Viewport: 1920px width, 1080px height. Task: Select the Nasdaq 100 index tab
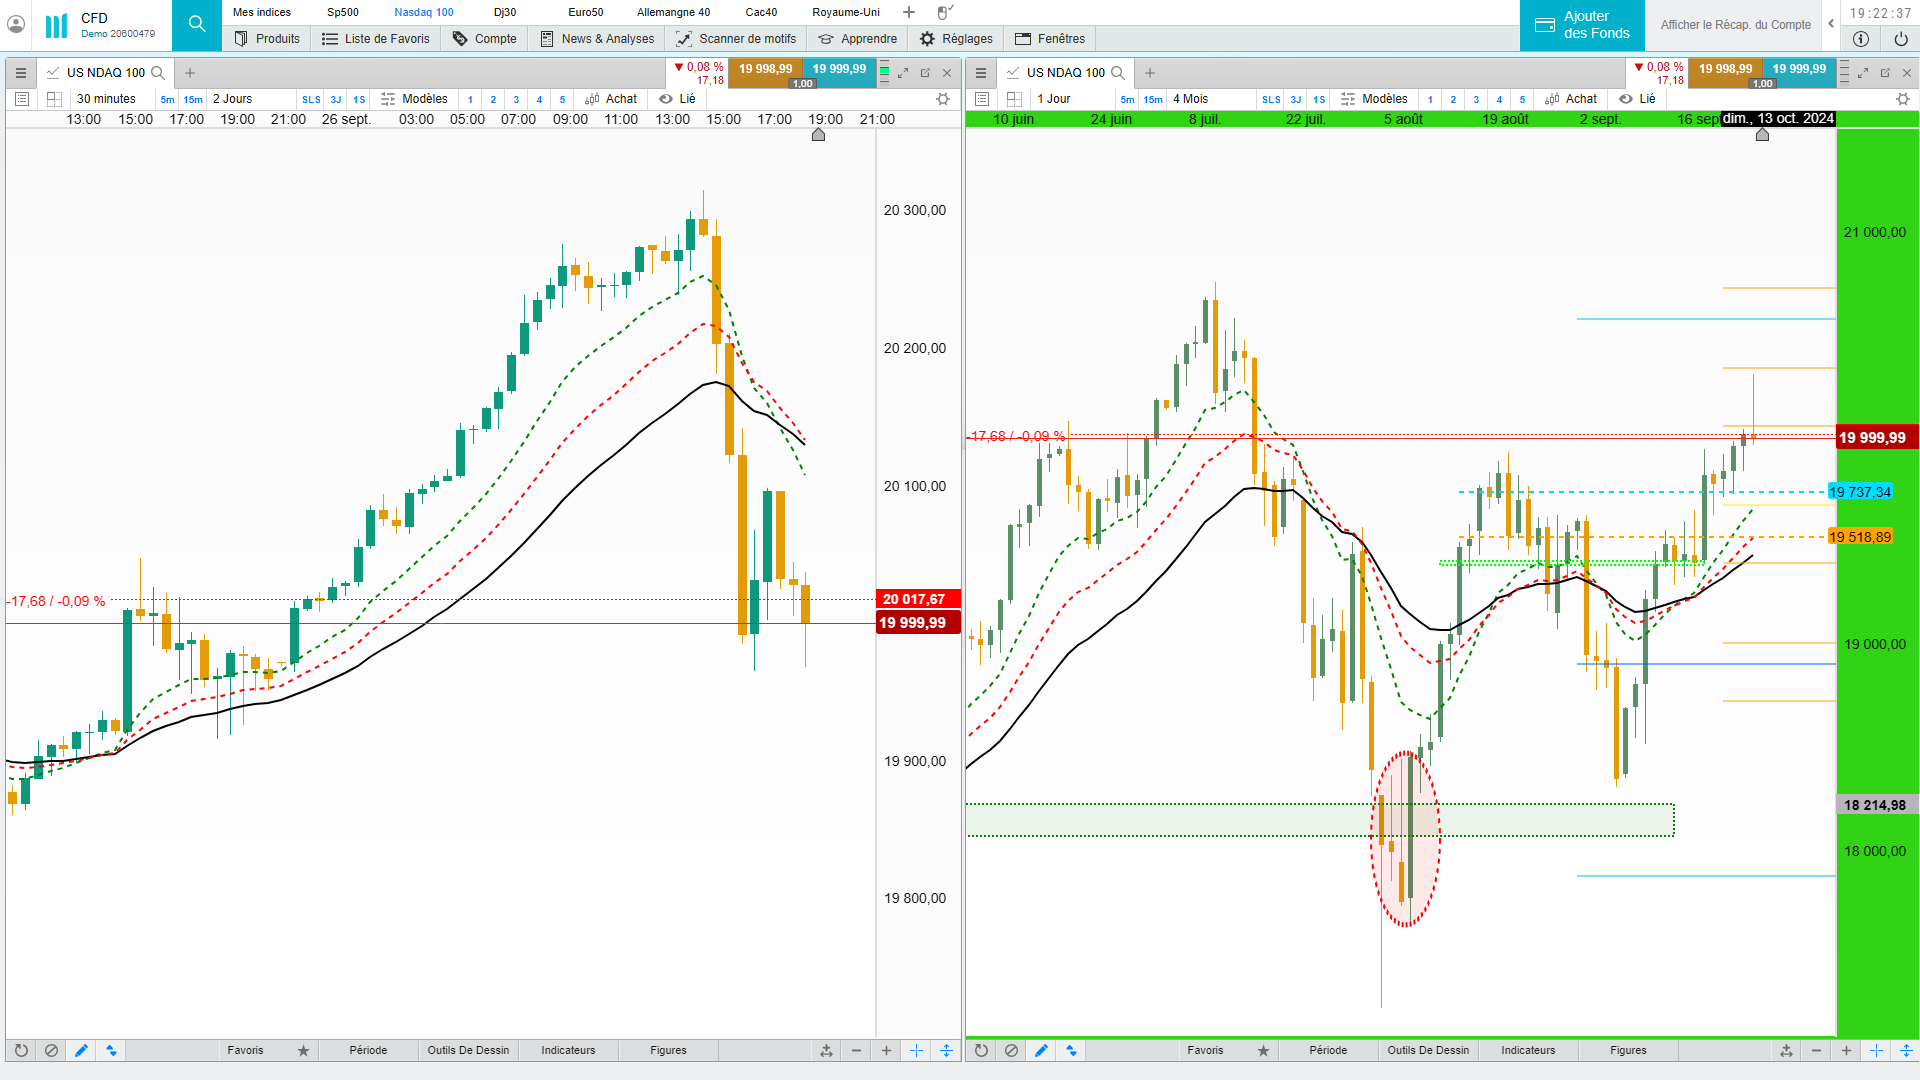423,12
